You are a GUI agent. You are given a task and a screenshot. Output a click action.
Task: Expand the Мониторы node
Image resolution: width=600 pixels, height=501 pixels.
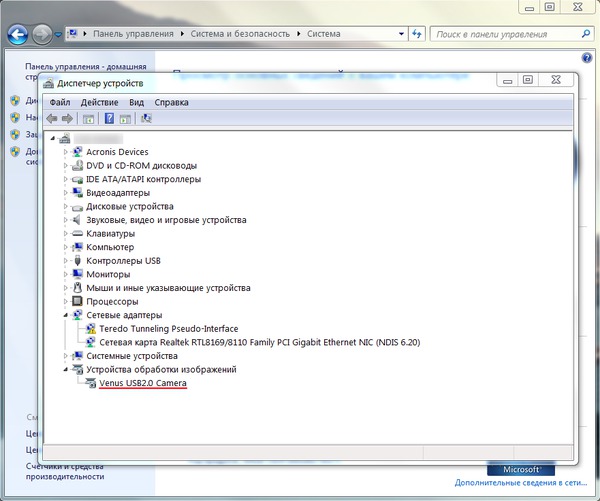coord(65,274)
